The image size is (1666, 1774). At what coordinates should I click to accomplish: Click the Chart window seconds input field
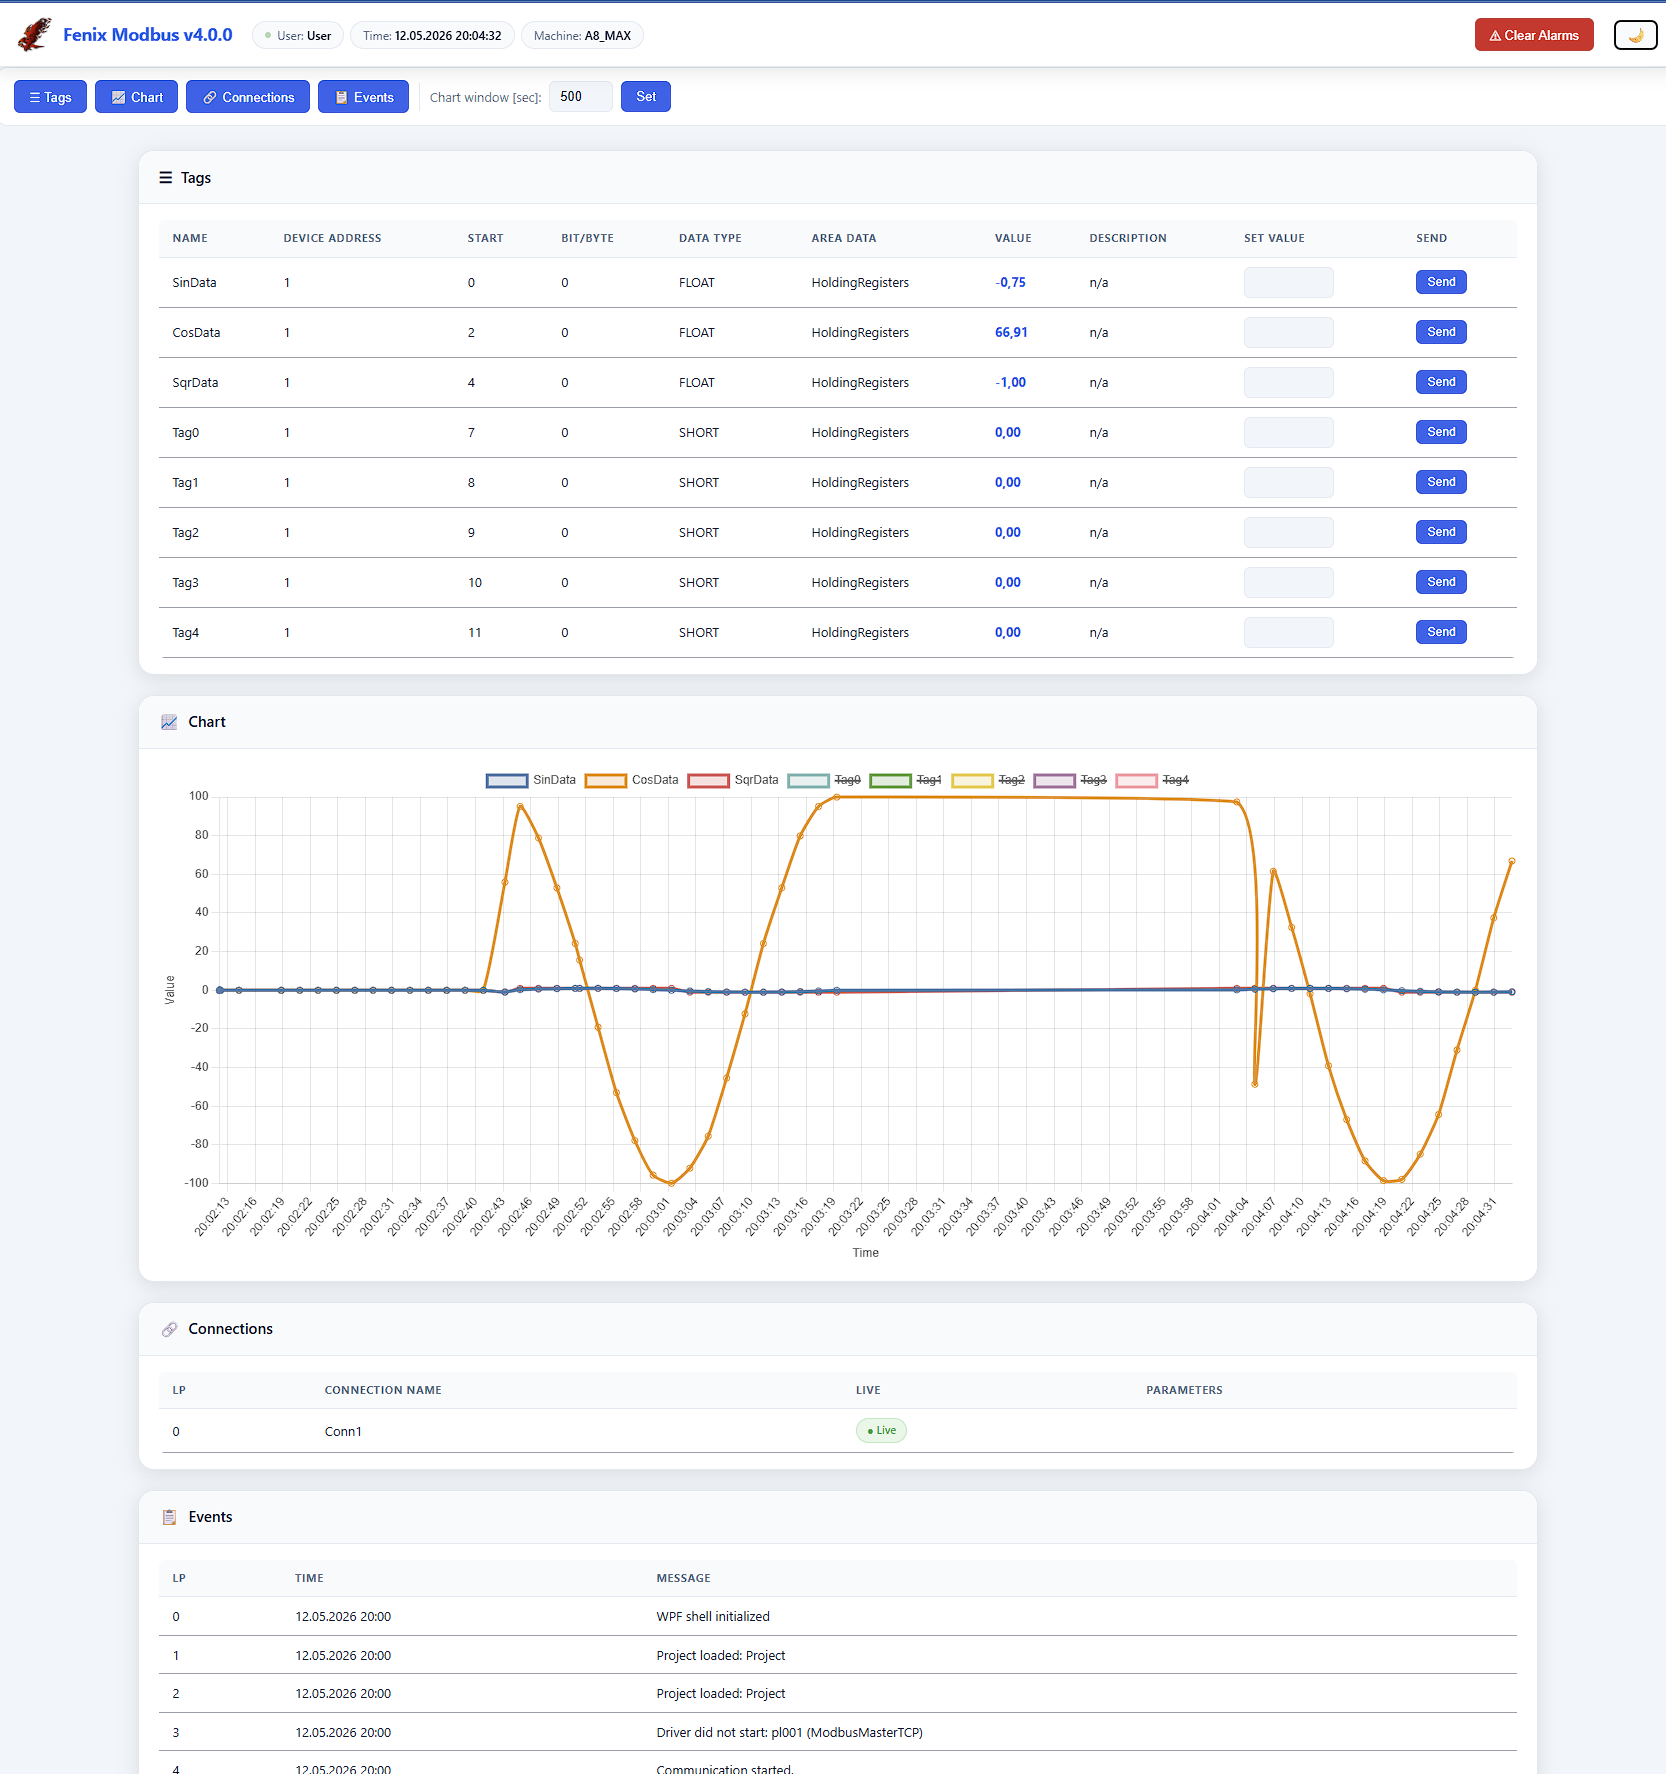[x=581, y=97]
